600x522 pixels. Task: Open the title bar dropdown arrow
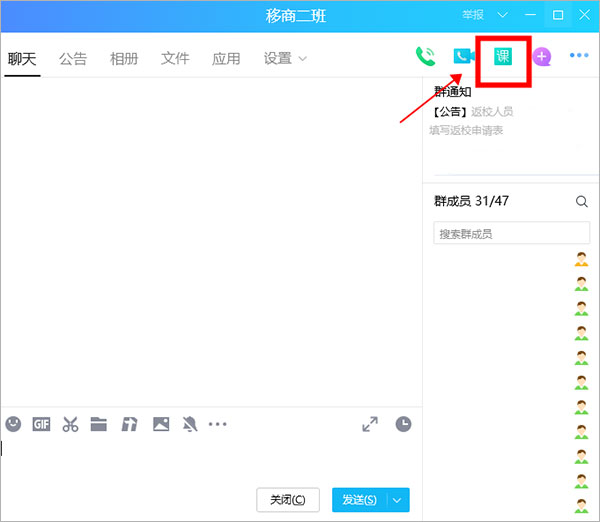[502, 15]
